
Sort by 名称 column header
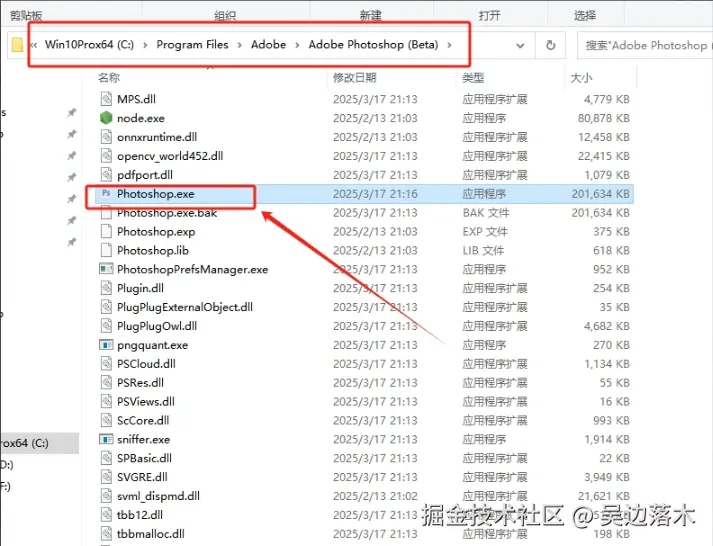[x=109, y=78]
